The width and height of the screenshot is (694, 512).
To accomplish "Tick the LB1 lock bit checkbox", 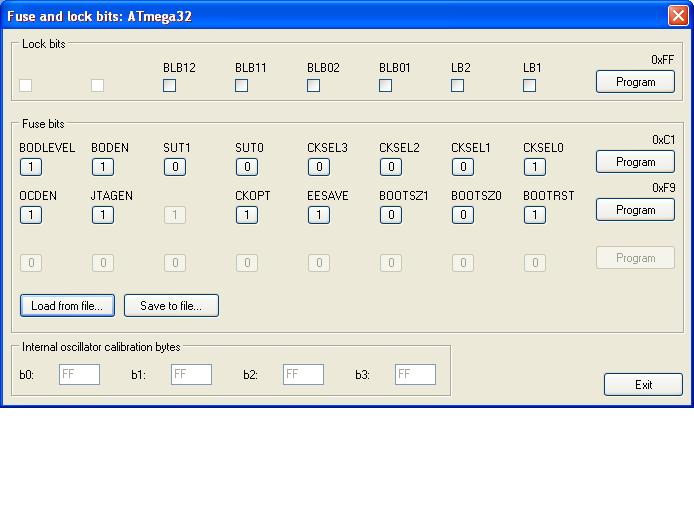I will 529,86.
